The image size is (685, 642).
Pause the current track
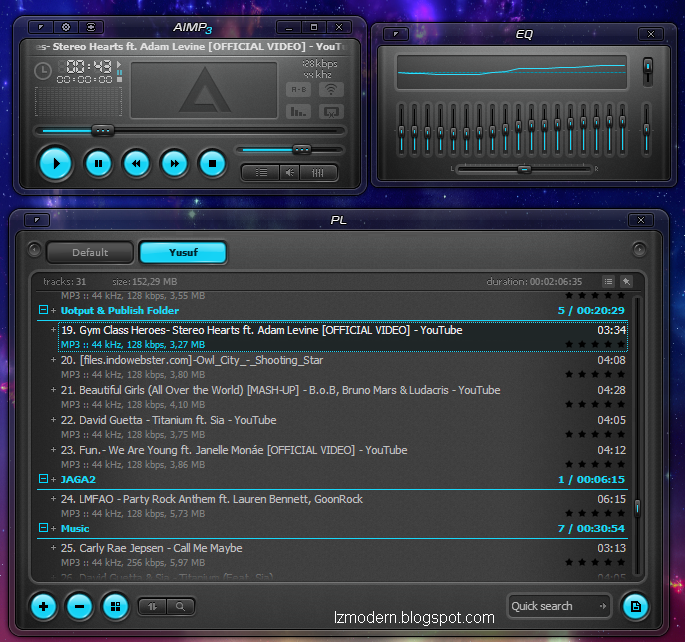[98, 164]
